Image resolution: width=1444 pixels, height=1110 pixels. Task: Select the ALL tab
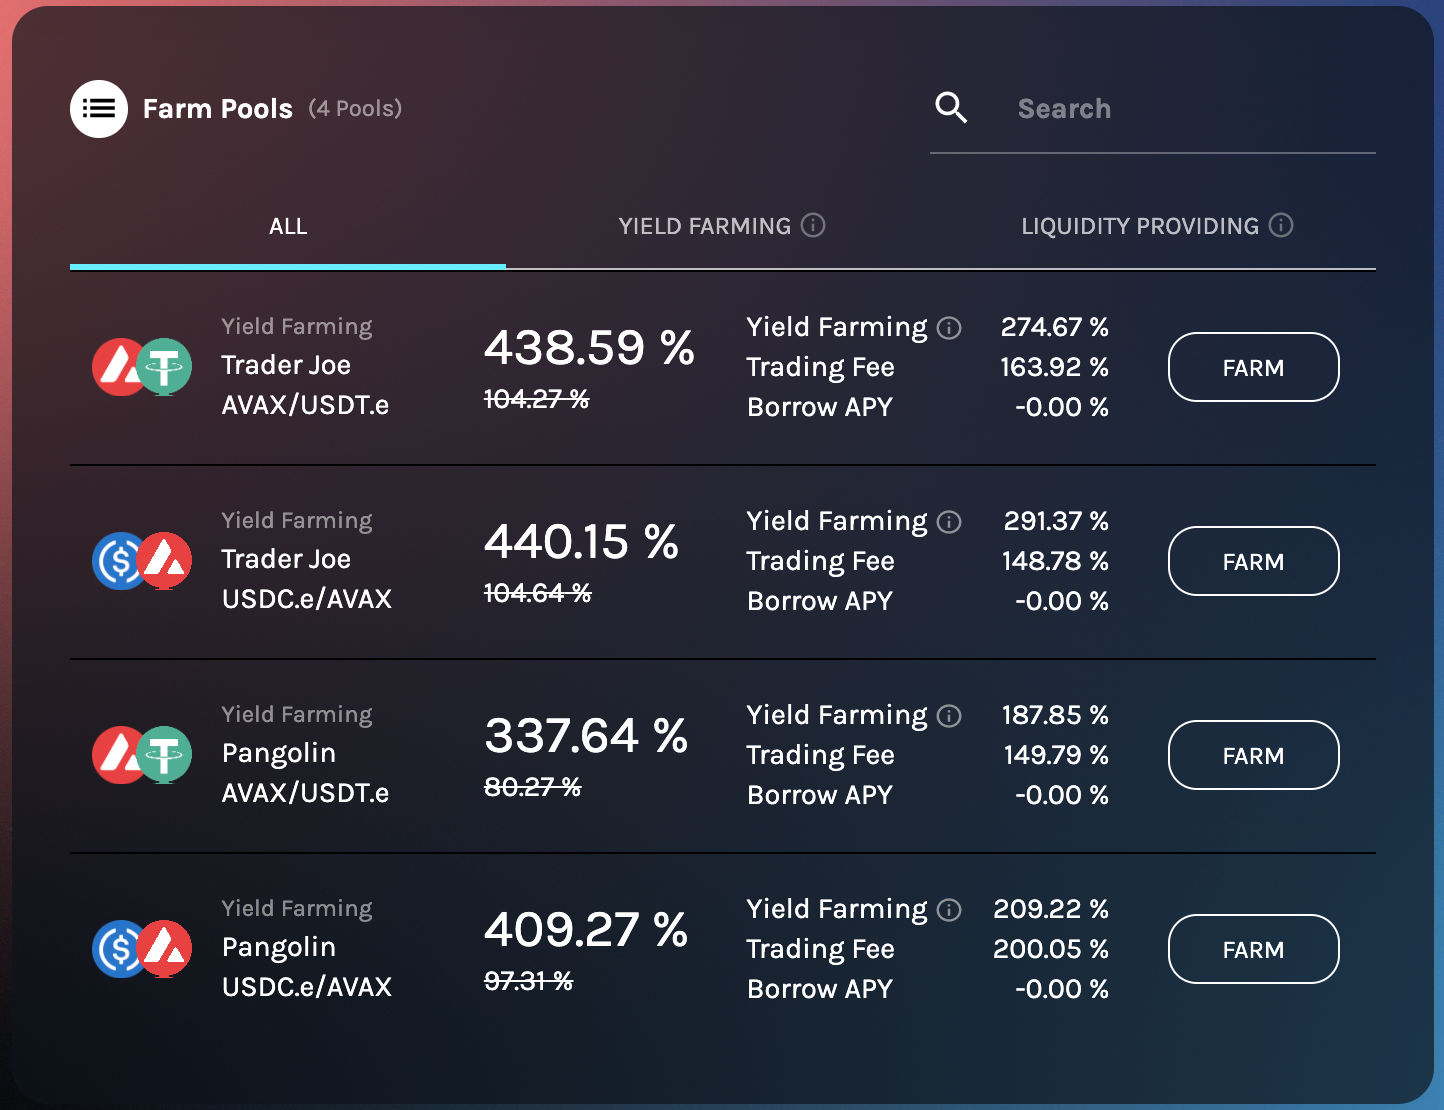288,226
